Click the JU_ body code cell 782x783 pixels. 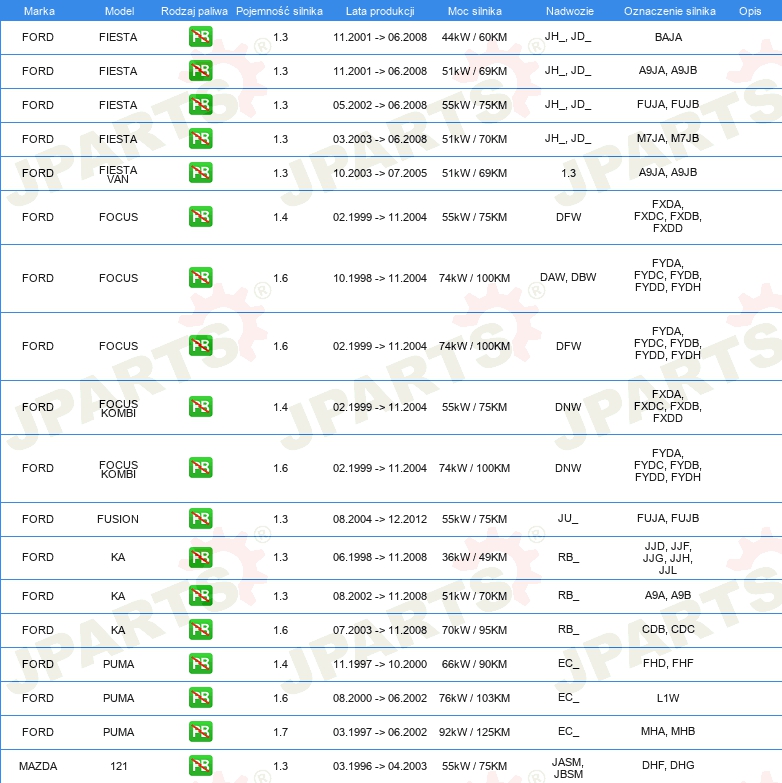click(x=568, y=518)
